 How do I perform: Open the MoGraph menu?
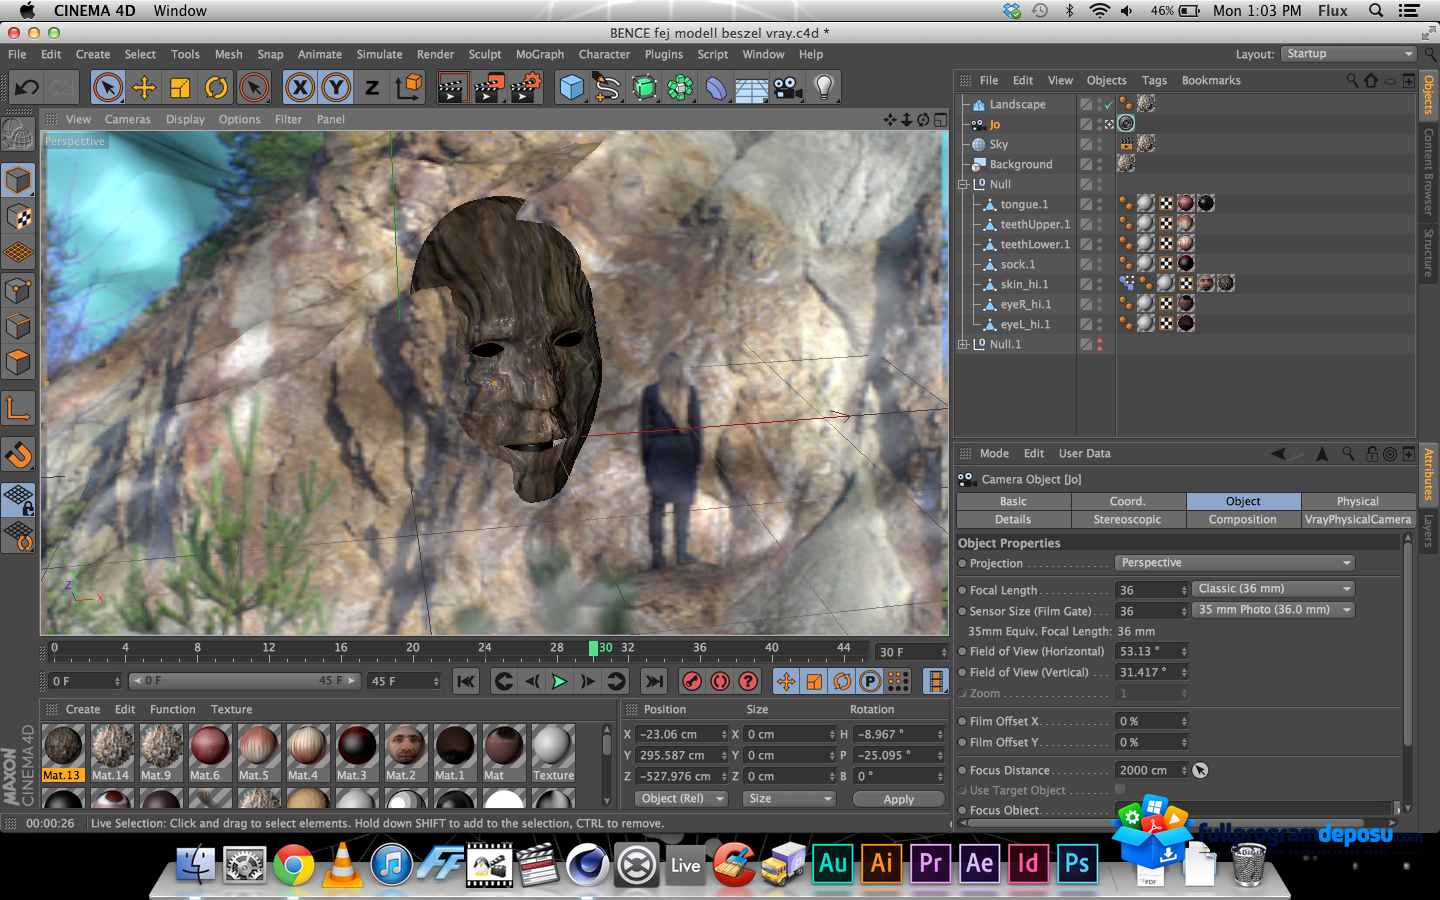pyautogui.click(x=540, y=54)
